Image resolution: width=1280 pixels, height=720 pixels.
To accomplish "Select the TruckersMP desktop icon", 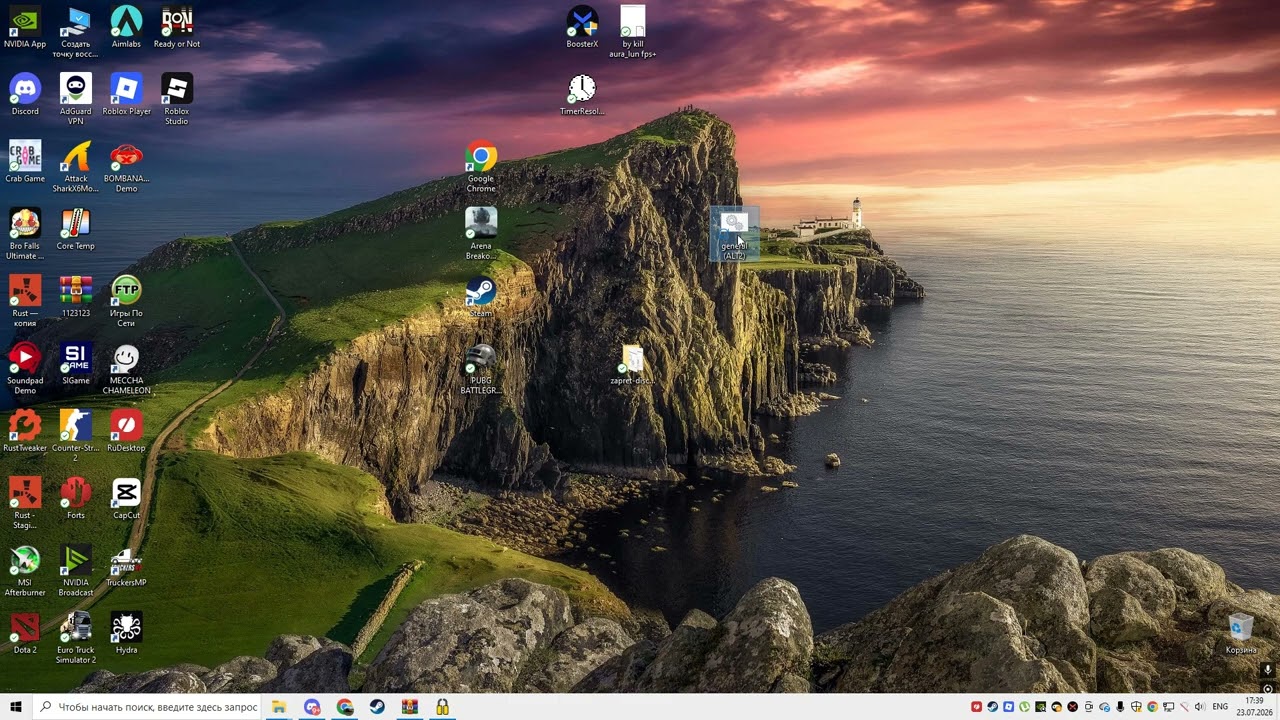I will tap(126, 564).
